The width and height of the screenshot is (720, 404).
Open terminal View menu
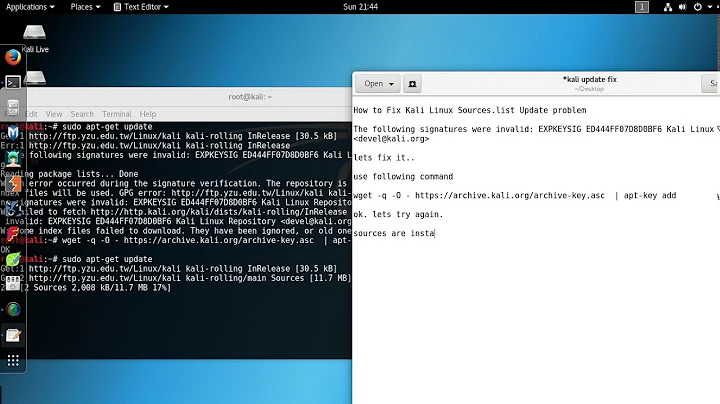point(54,114)
